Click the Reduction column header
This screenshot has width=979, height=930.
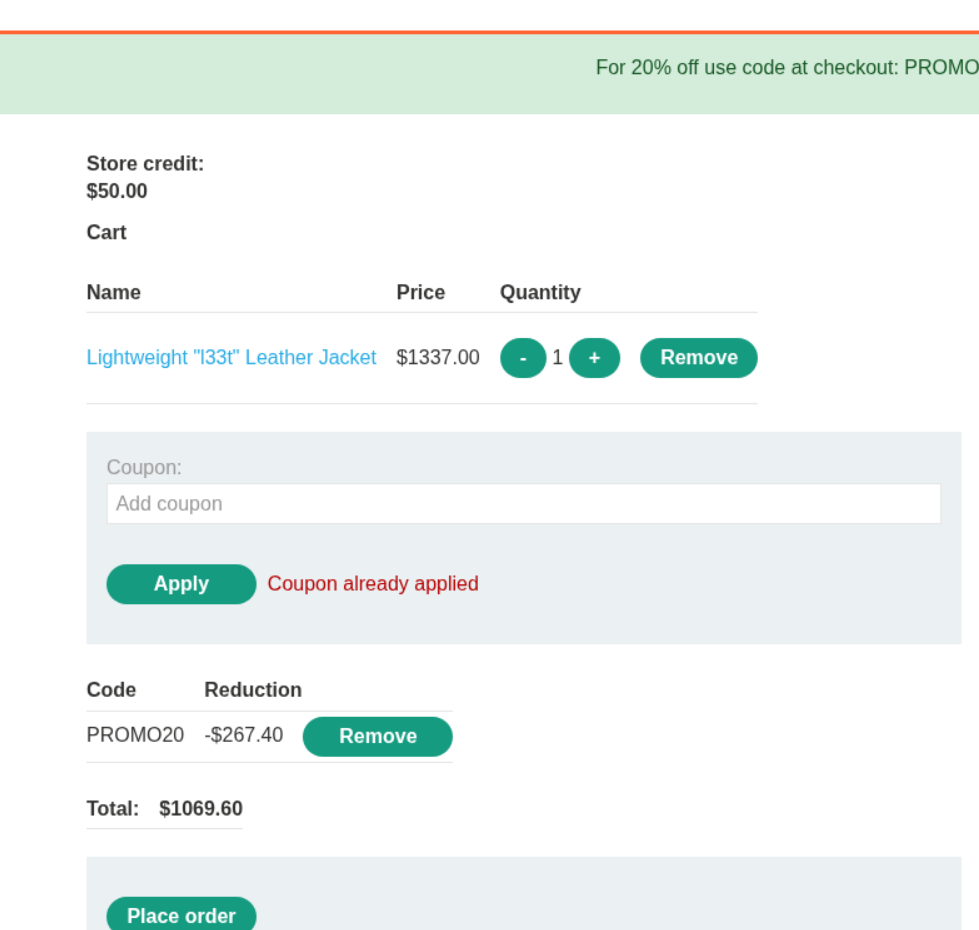(253, 690)
